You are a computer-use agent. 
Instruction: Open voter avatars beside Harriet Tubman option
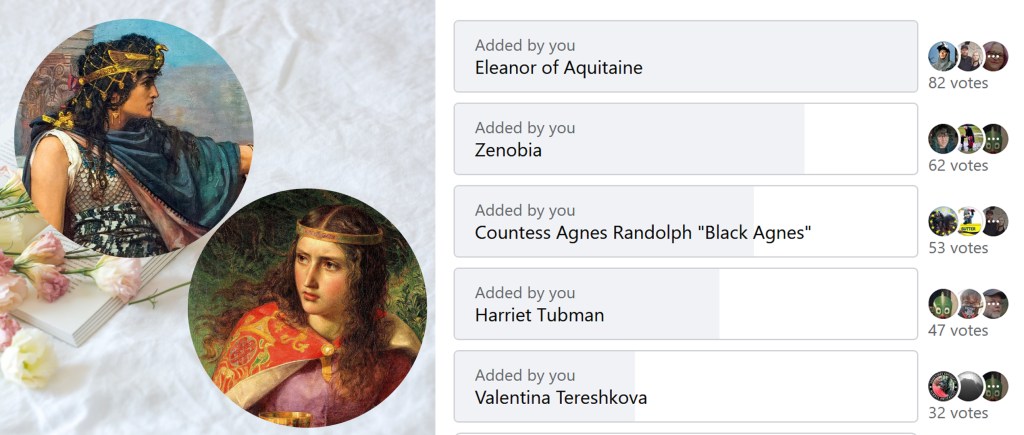tap(968, 303)
